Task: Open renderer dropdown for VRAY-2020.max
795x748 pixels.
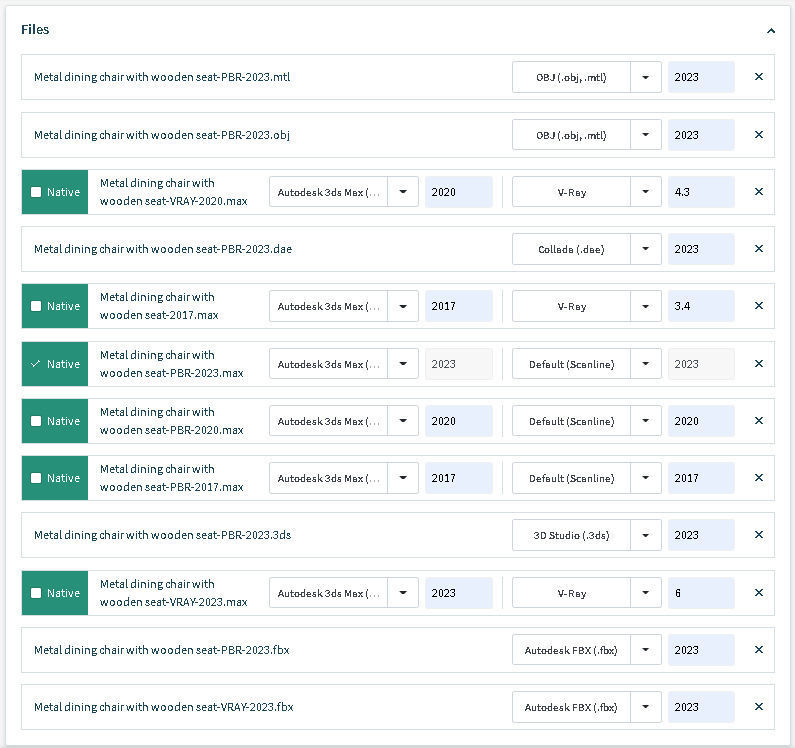Action: click(645, 192)
